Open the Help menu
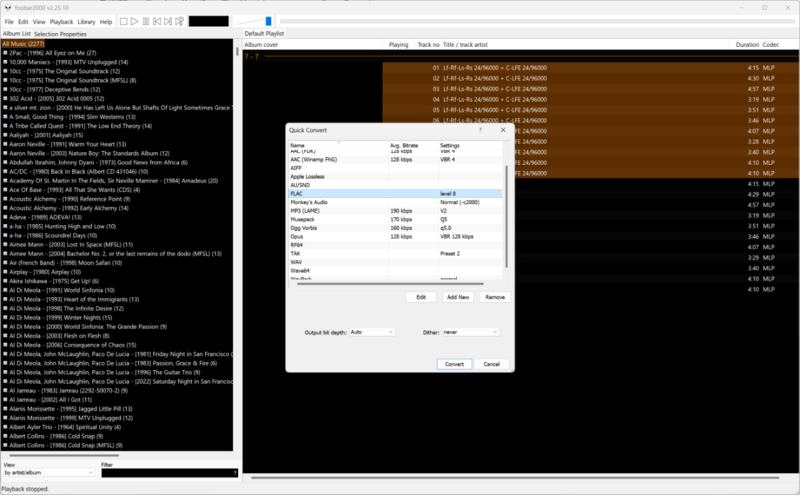Screen dimensions: 800x495 [106, 22]
